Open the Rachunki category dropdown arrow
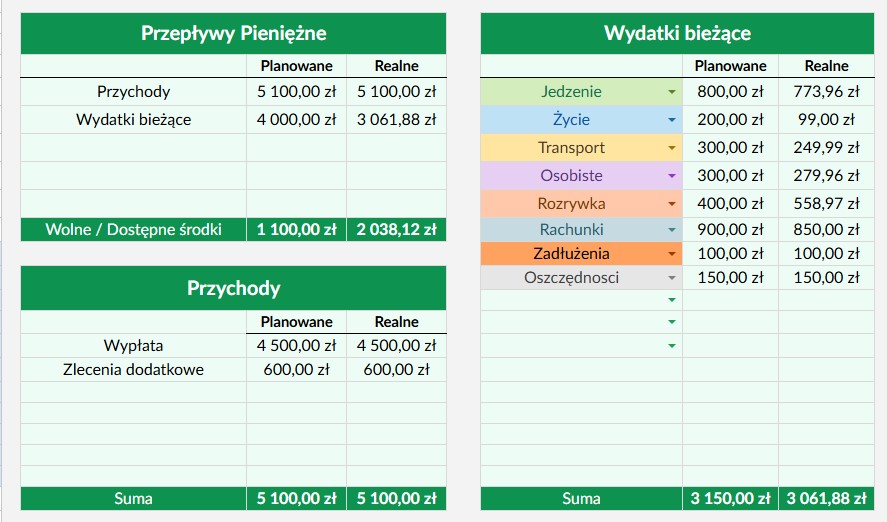Image resolution: width=887 pixels, height=522 pixels. point(672,230)
